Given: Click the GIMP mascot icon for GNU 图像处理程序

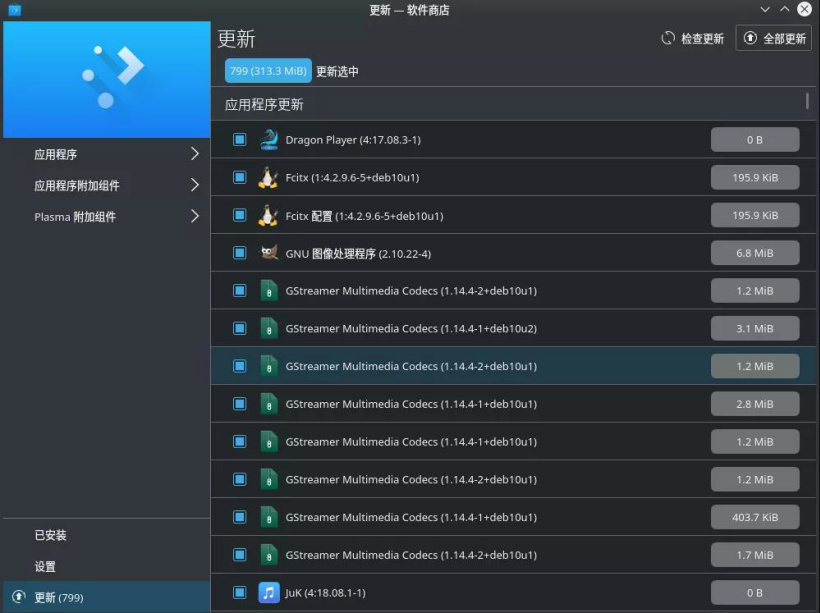Looking at the screenshot, I should [269, 253].
